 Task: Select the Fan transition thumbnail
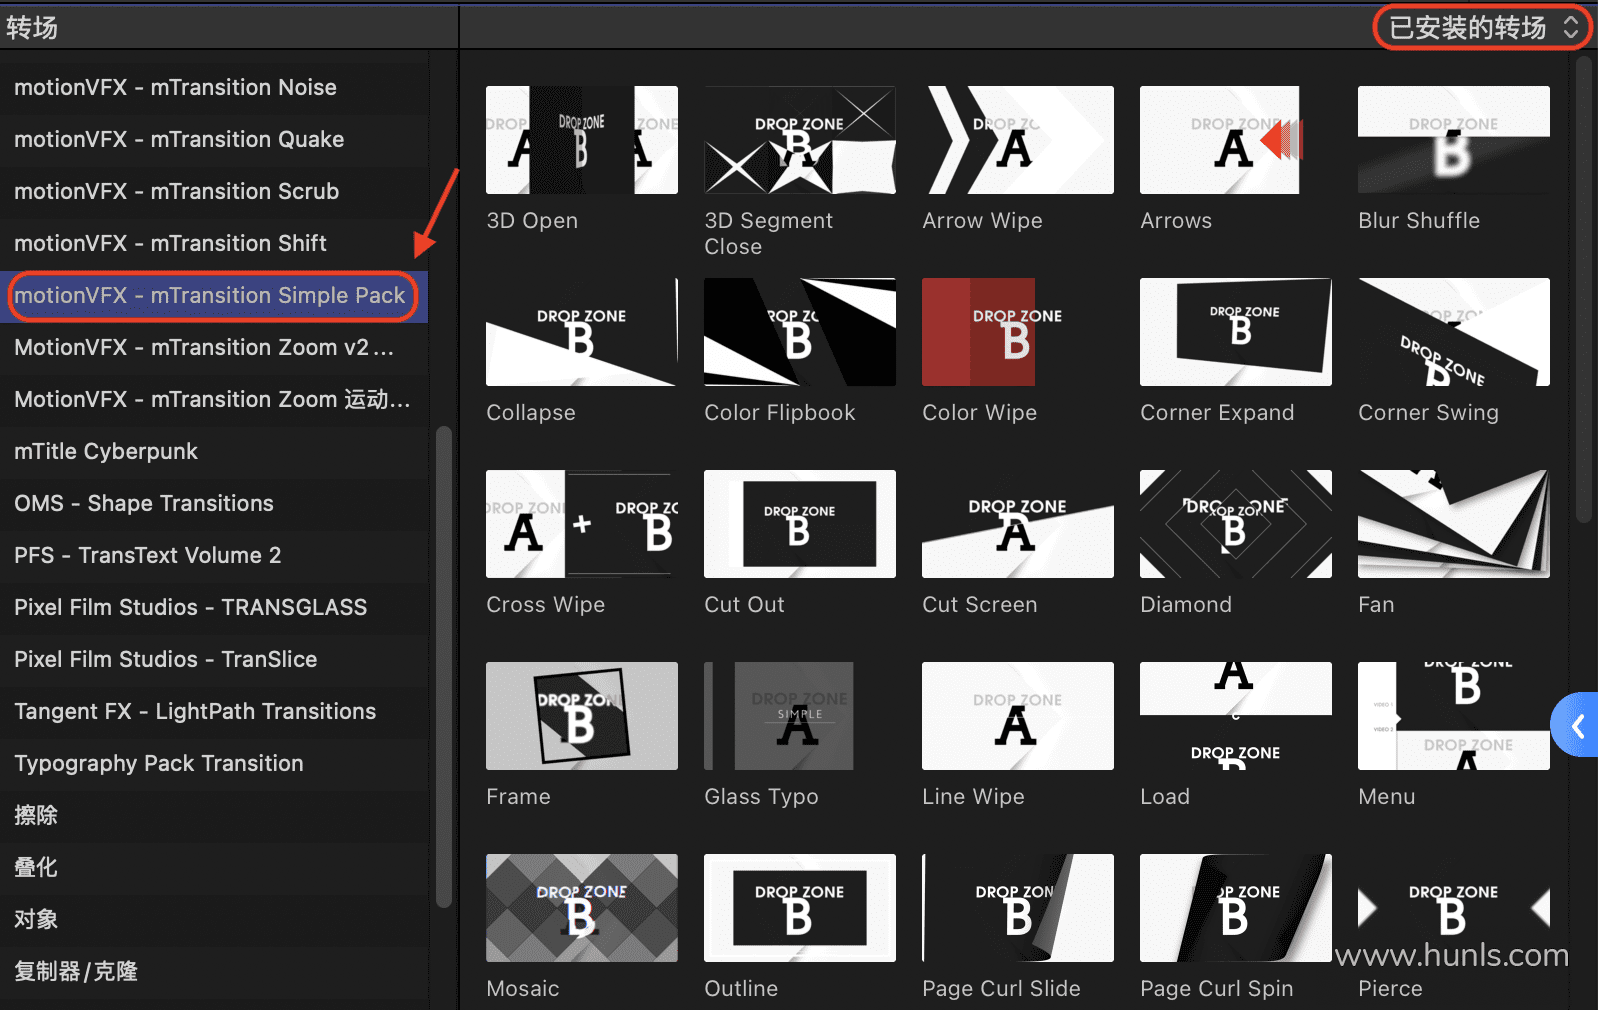1454,524
